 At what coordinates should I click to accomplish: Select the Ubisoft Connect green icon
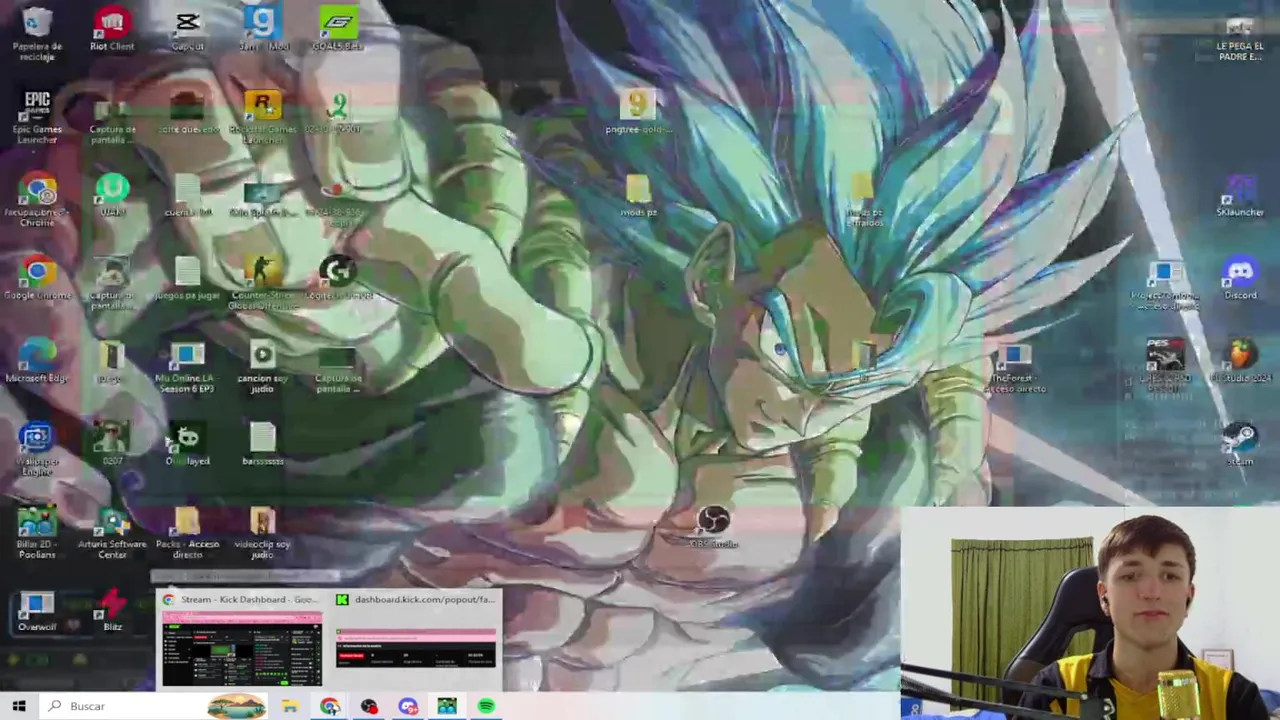coord(112,197)
